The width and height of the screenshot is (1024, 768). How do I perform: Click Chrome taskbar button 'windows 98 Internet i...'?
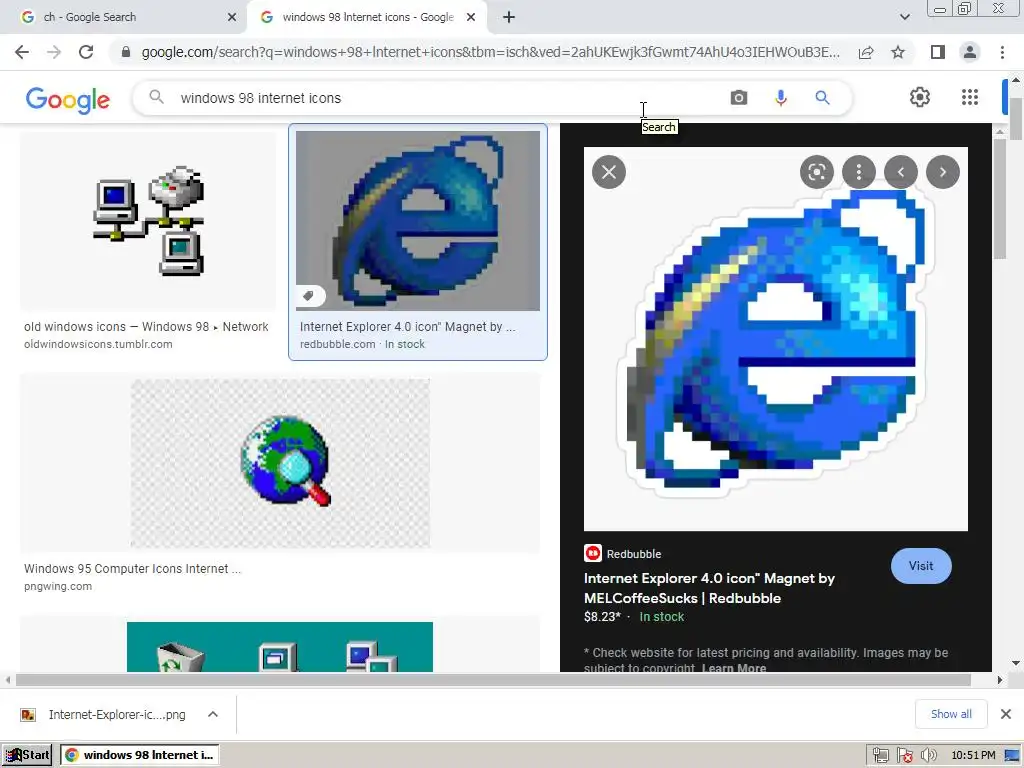tap(140, 755)
